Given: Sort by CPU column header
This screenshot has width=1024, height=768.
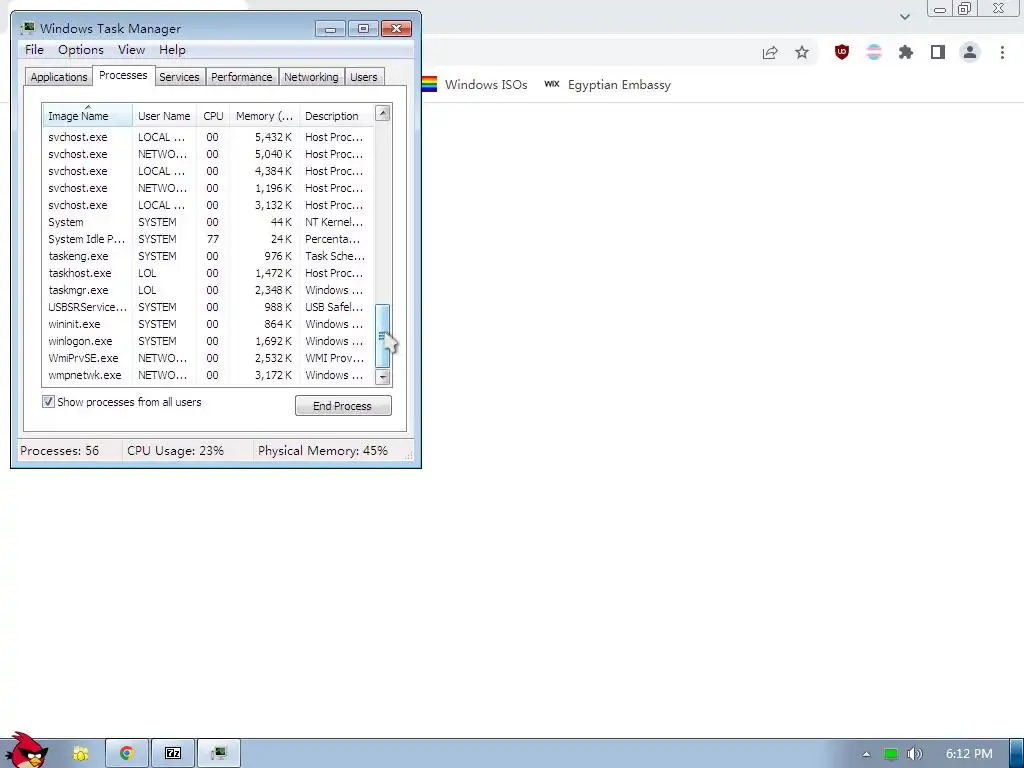Looking at the screenshot, I should click(213, 116).
